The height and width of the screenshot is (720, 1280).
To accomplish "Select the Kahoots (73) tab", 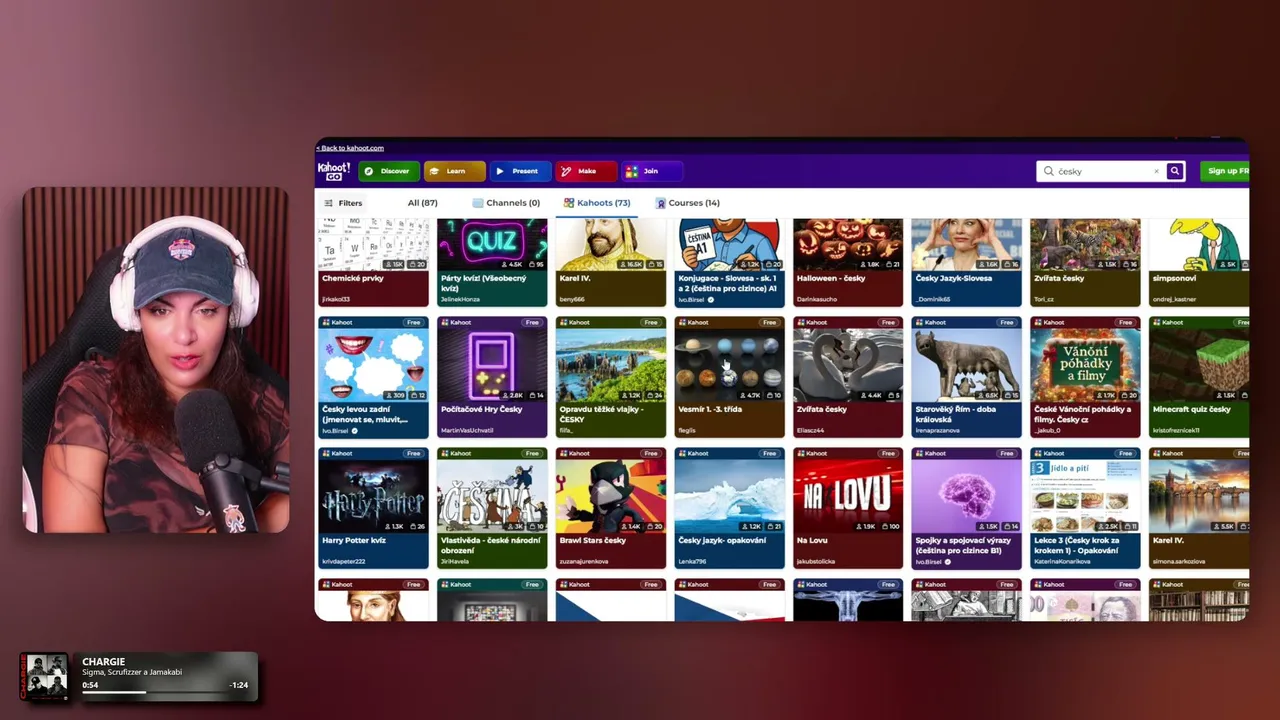I will 597,203.
